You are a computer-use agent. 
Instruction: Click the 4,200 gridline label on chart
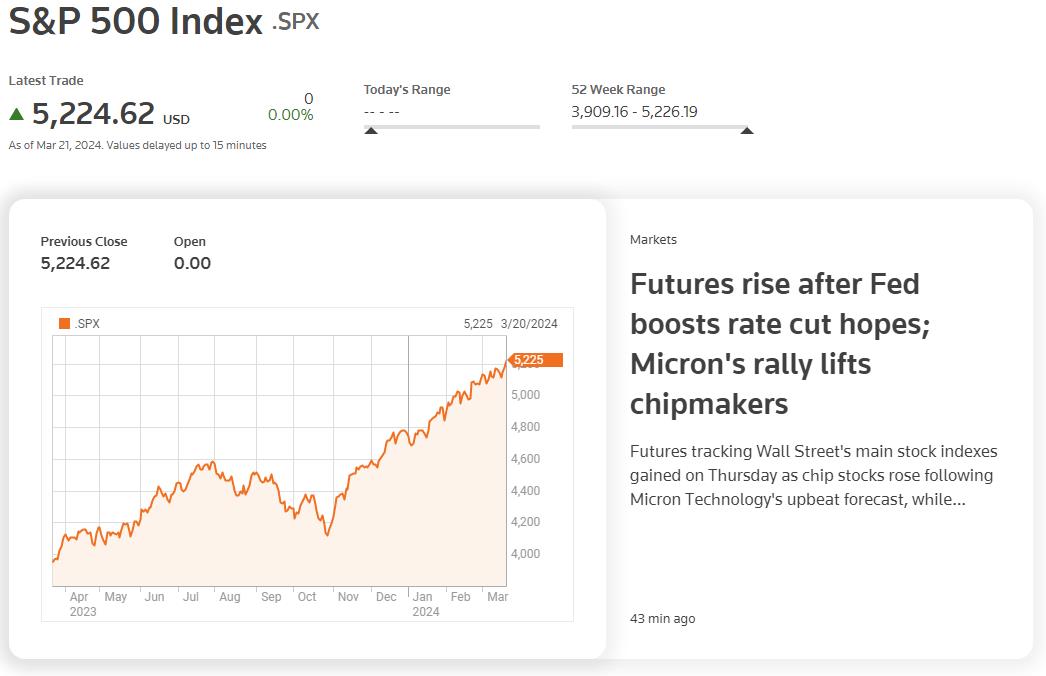pos(526,522)
